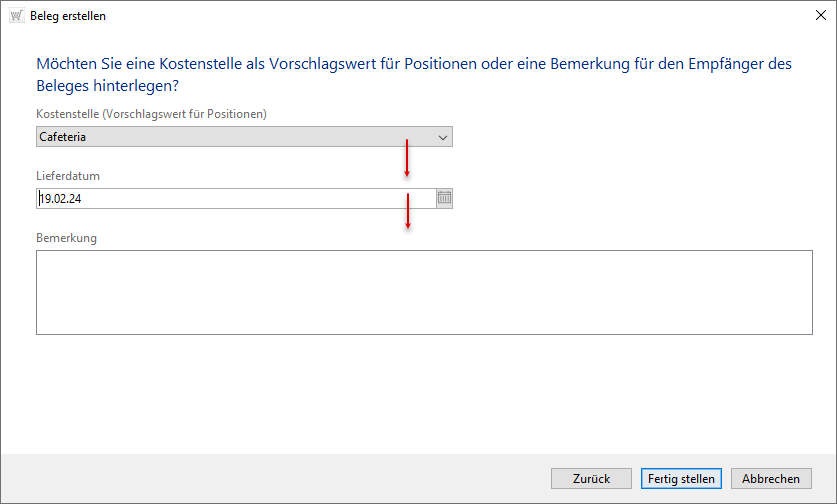Click the Kostenstelle (Vorschlagswert für Positionen) label
Image resolution: width=837 pixels, height=504 pixels.
151,114
